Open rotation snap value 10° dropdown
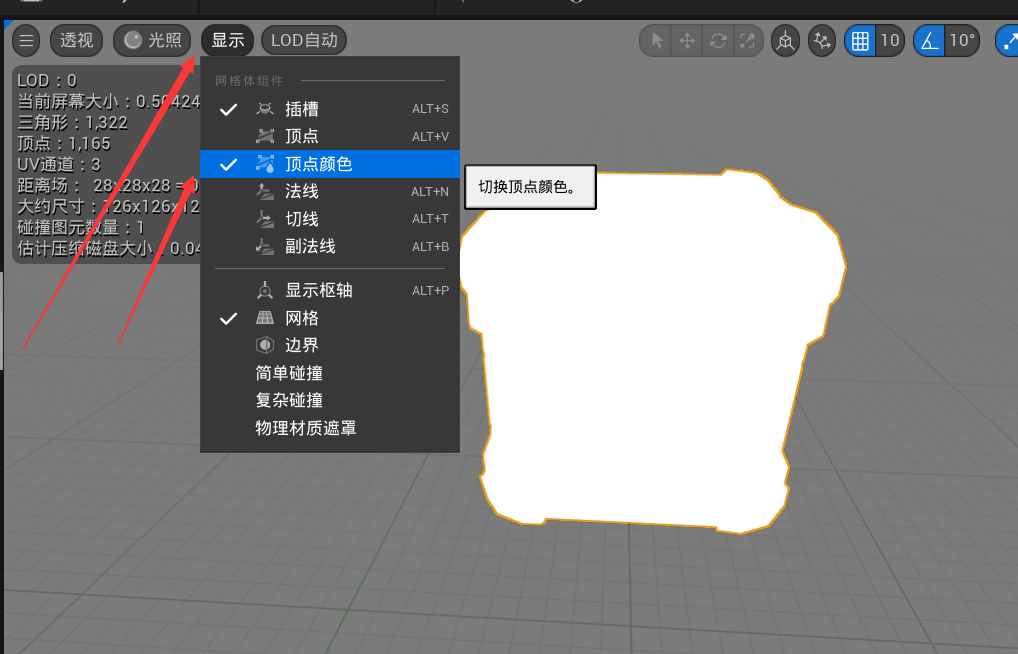The width and height of the screenshot is (1018, 654). click(x=962, y=41)
